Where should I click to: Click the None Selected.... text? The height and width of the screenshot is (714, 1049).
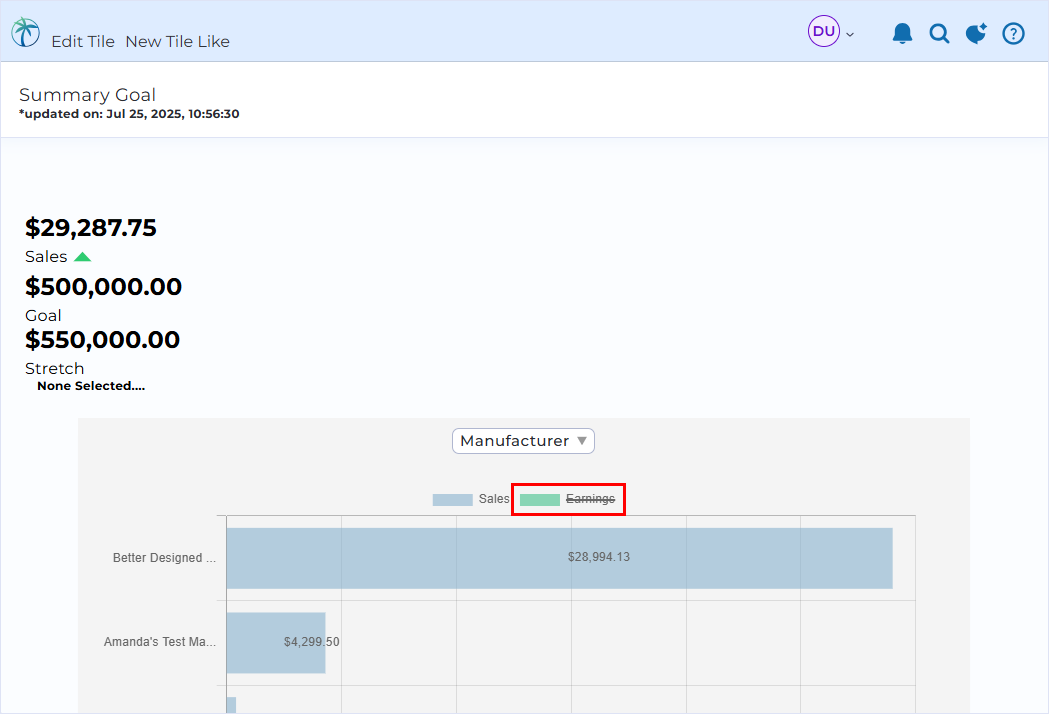[91, 386]
